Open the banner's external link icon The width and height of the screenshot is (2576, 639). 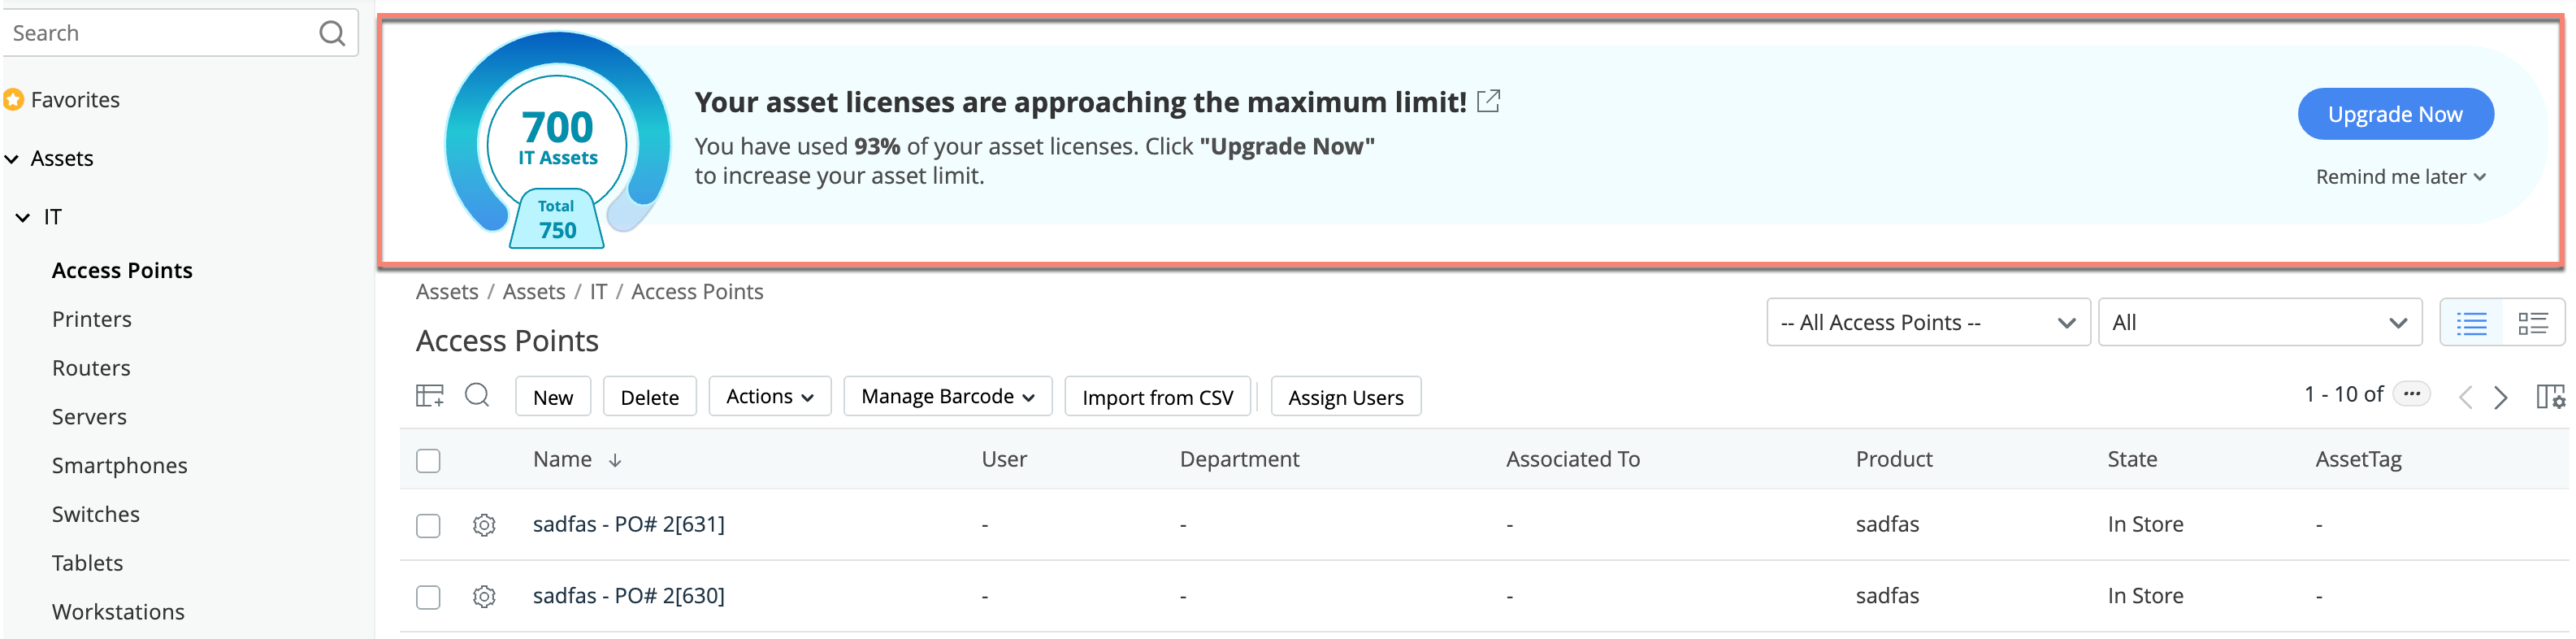(1488, 101)
